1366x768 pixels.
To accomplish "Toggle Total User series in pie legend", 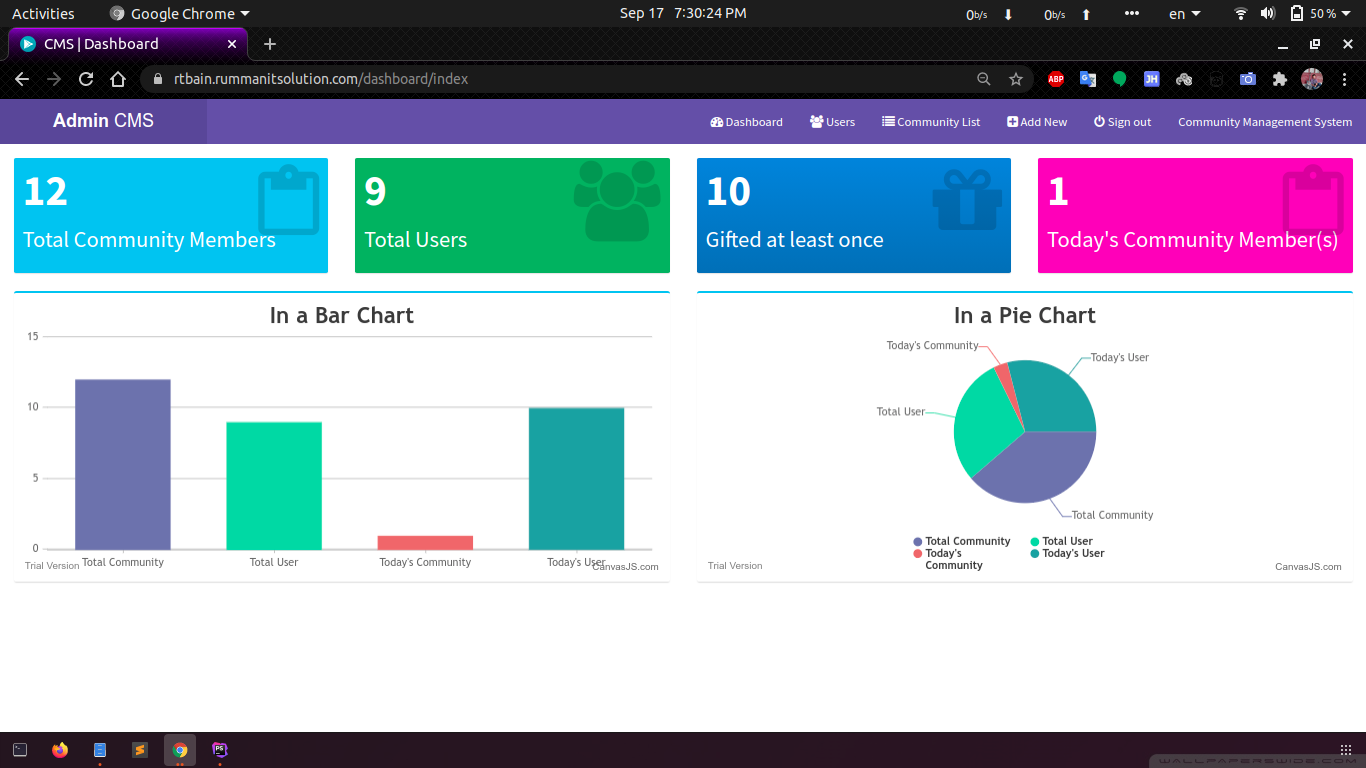I will coord(1066,541).
